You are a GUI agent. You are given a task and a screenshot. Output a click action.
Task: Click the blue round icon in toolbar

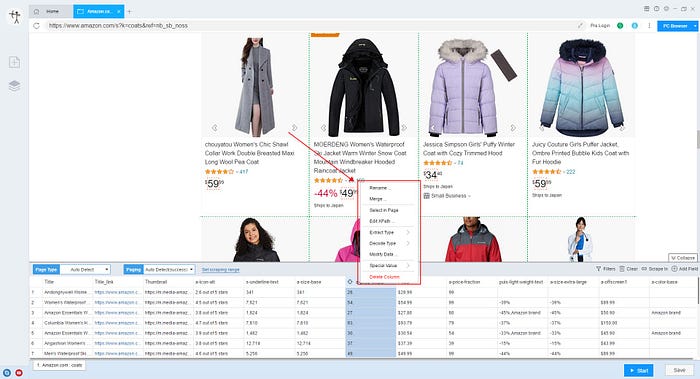pyautogui.click(x=634, y=26)
